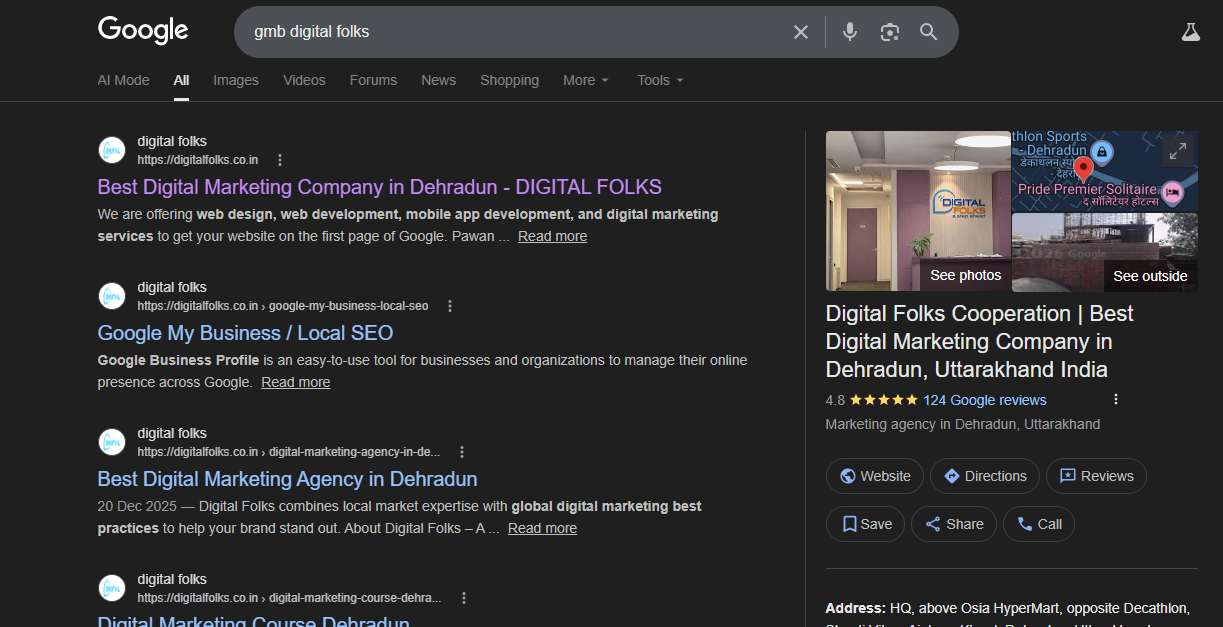Expand the map with fullscreen icon
The image size is (1223, 627).
(x=1177, y=151)
